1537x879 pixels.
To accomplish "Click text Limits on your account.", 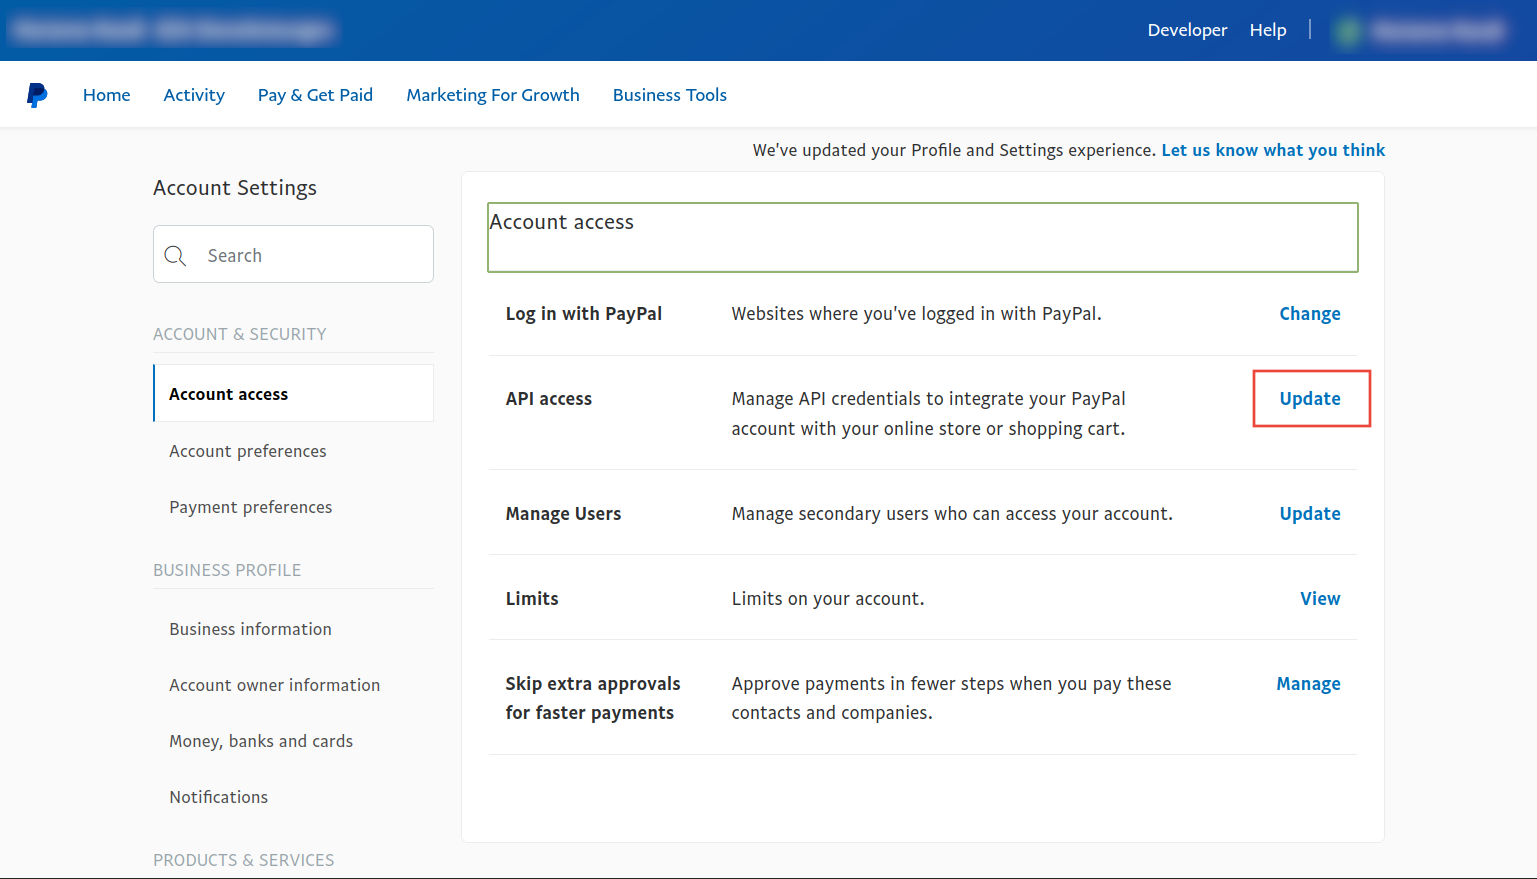I will tap(828, 599).
